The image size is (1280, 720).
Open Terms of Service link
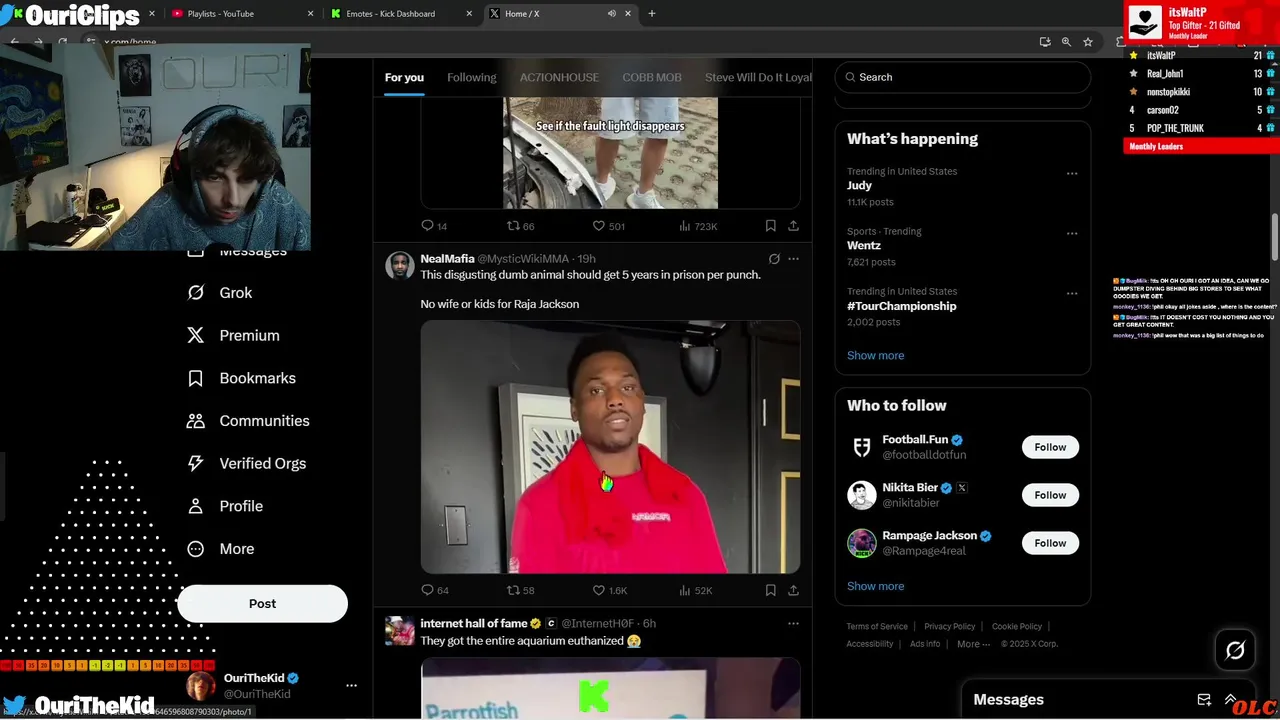877,627
